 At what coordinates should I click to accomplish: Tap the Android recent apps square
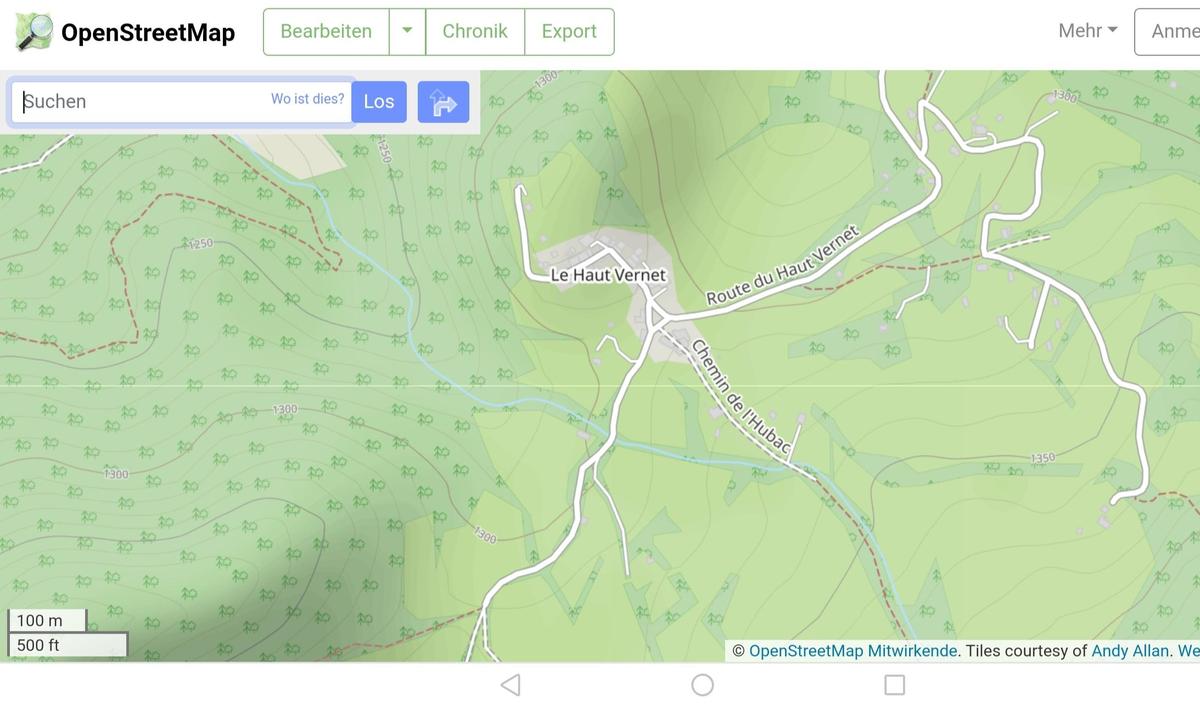click(895, 685)
